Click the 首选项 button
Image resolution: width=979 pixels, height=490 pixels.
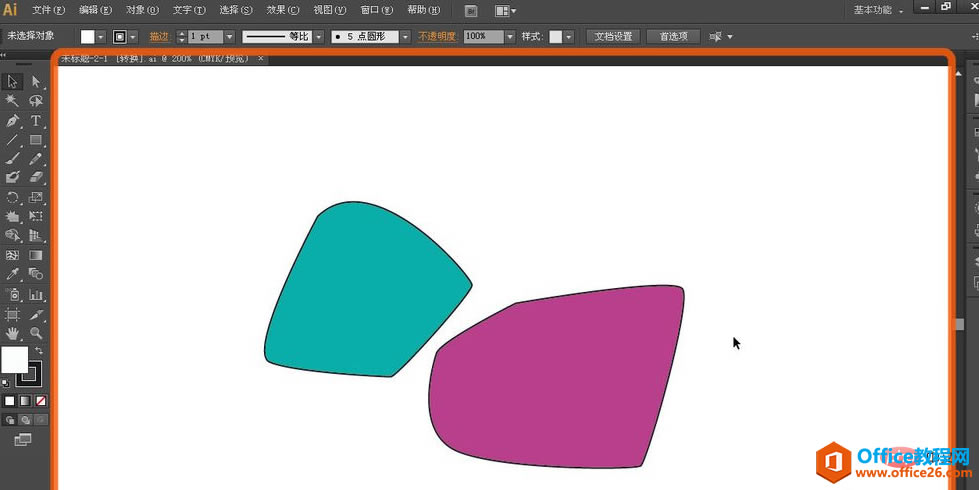click(673, 37)
